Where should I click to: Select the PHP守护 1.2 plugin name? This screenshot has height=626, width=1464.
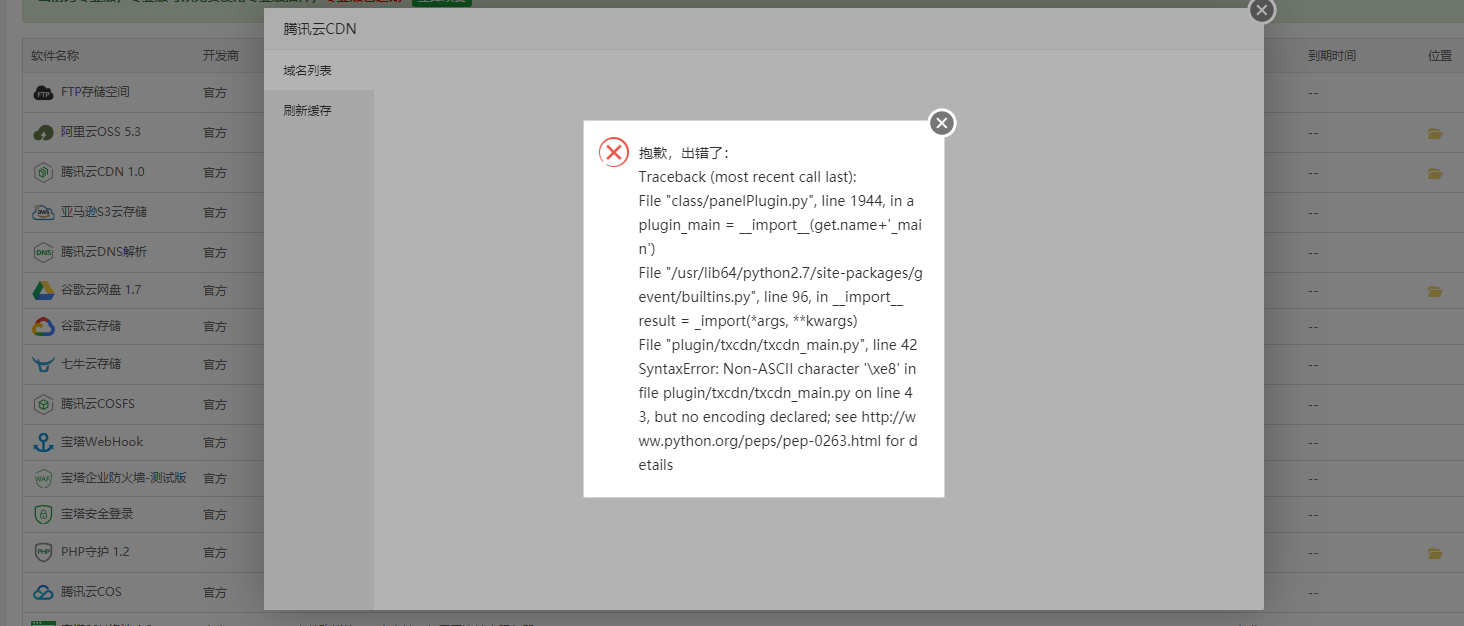click(x=95, y=552)
